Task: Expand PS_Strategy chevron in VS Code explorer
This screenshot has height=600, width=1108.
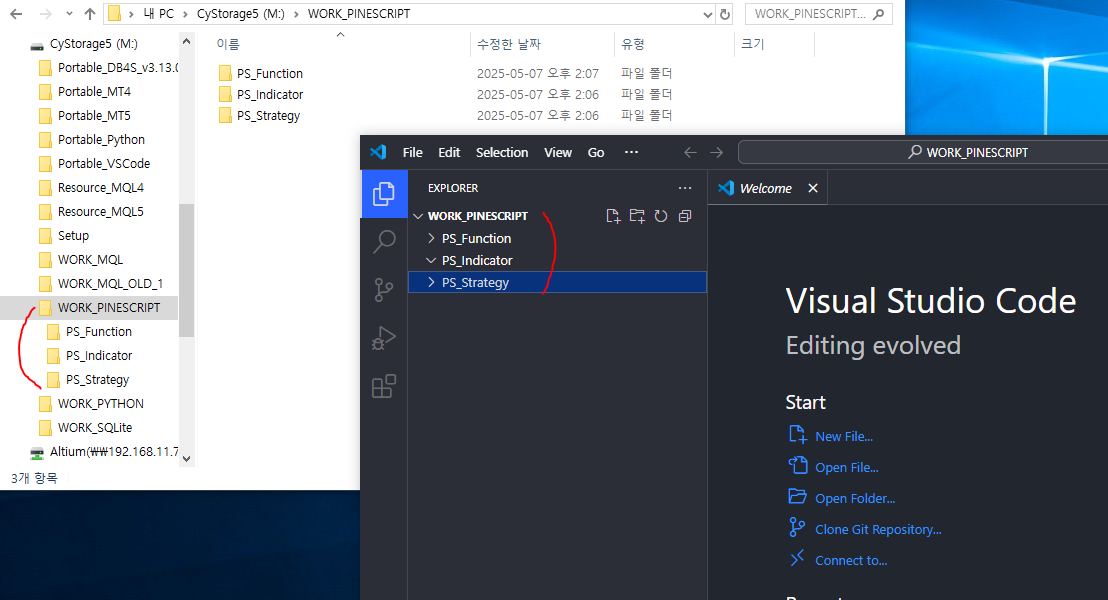Action: 431,282
